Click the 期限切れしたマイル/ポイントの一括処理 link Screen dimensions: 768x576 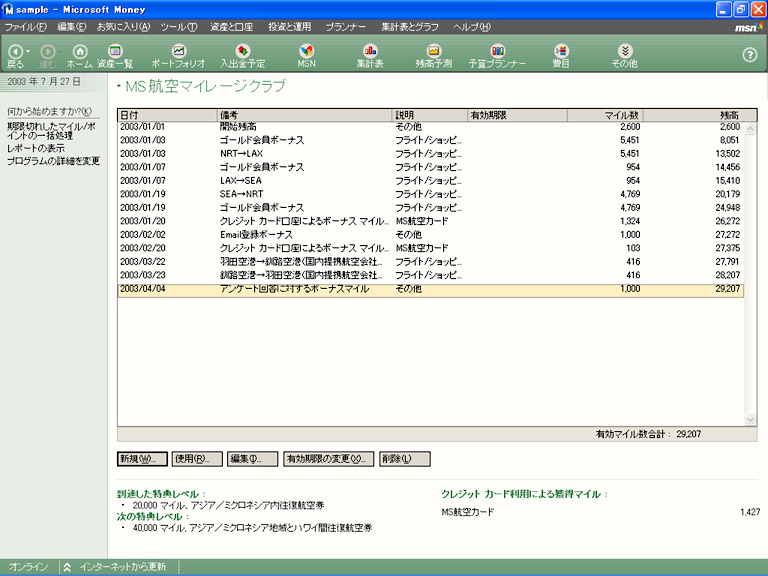pyautogui.click(x=51, y=131)
